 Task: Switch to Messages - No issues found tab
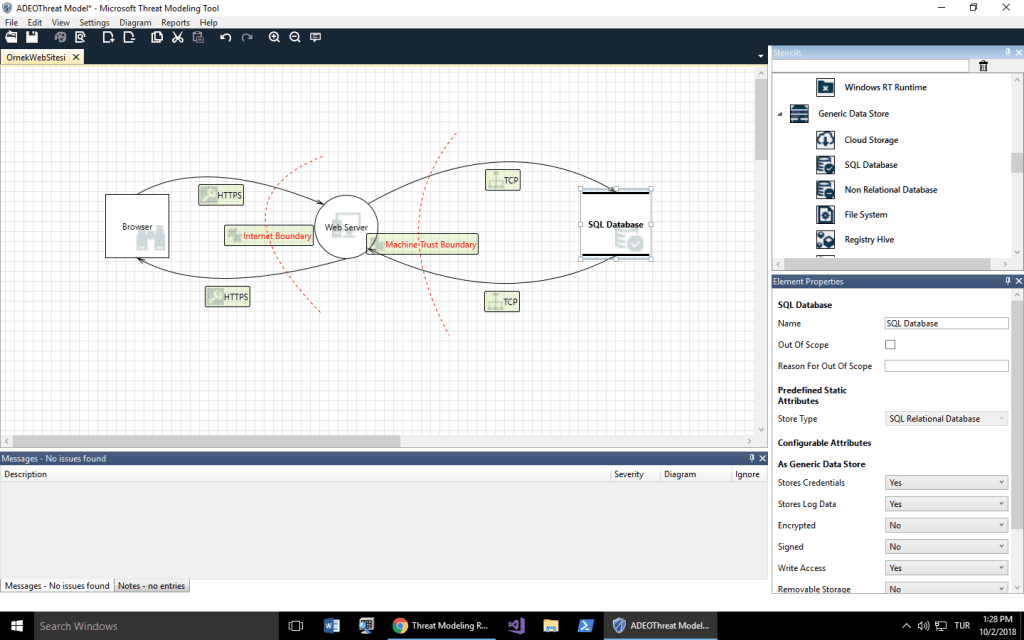pos(57,586)
